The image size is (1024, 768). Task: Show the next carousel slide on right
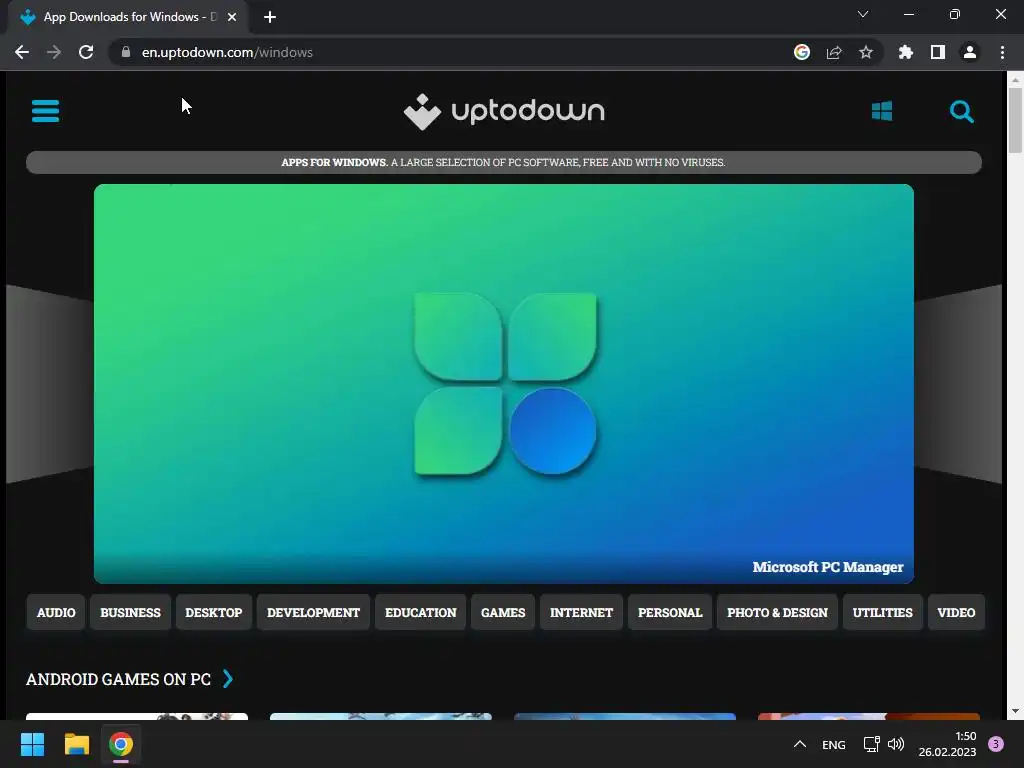coord(958,384)
